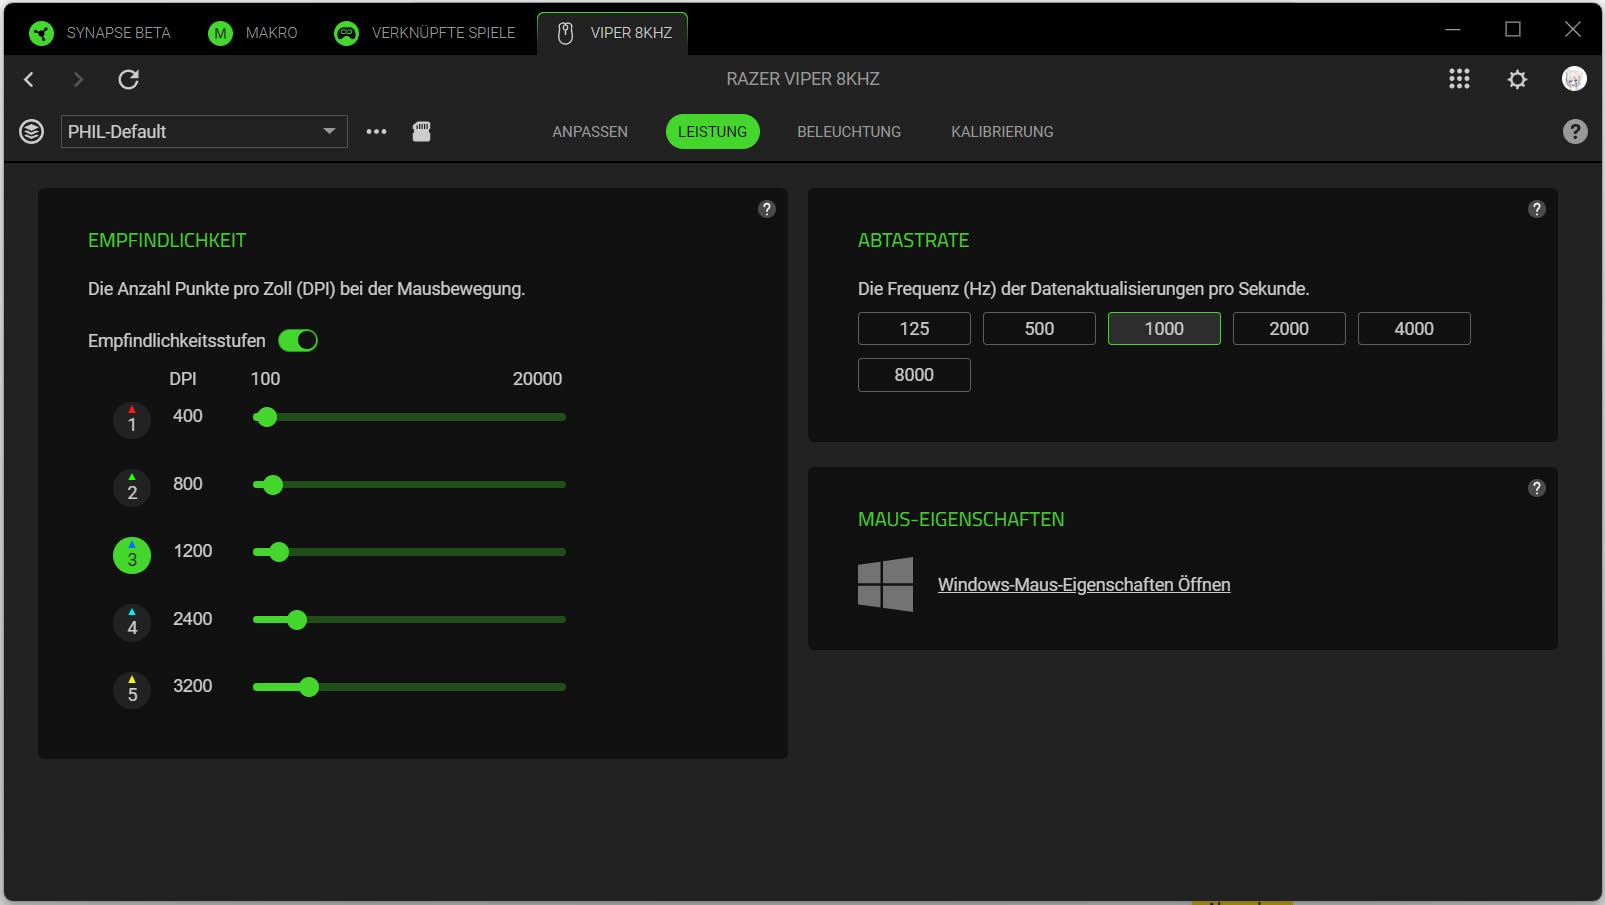This screenshot has width=1605, height=905.
Task: Click the profile stack icon
Action: pos(32,132)
